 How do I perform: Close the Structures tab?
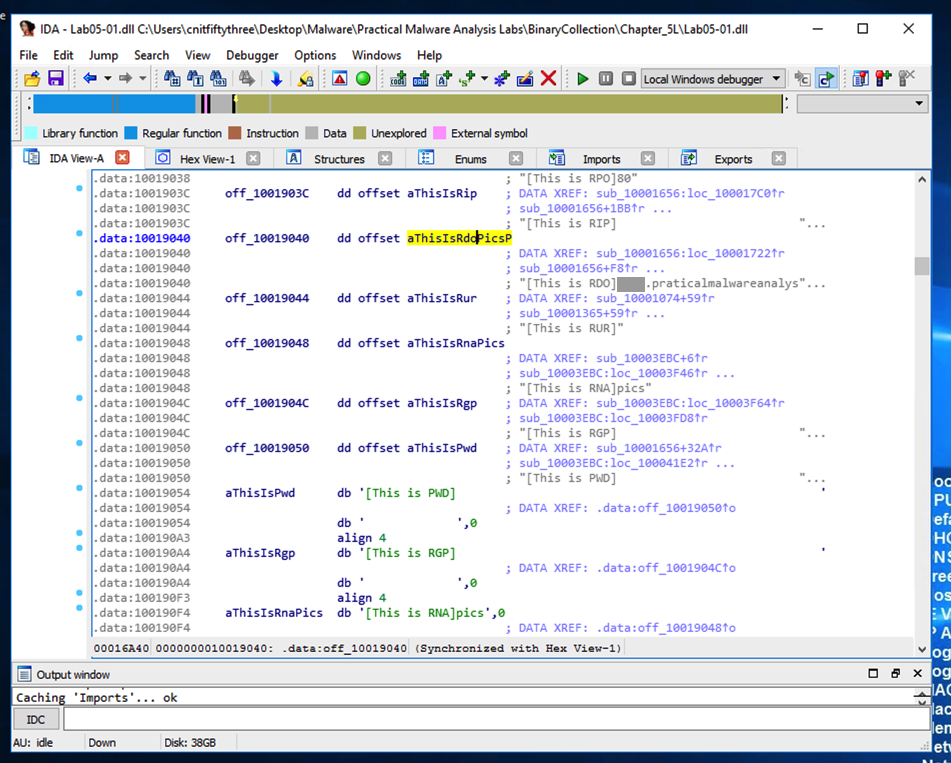tap(385, 159)
